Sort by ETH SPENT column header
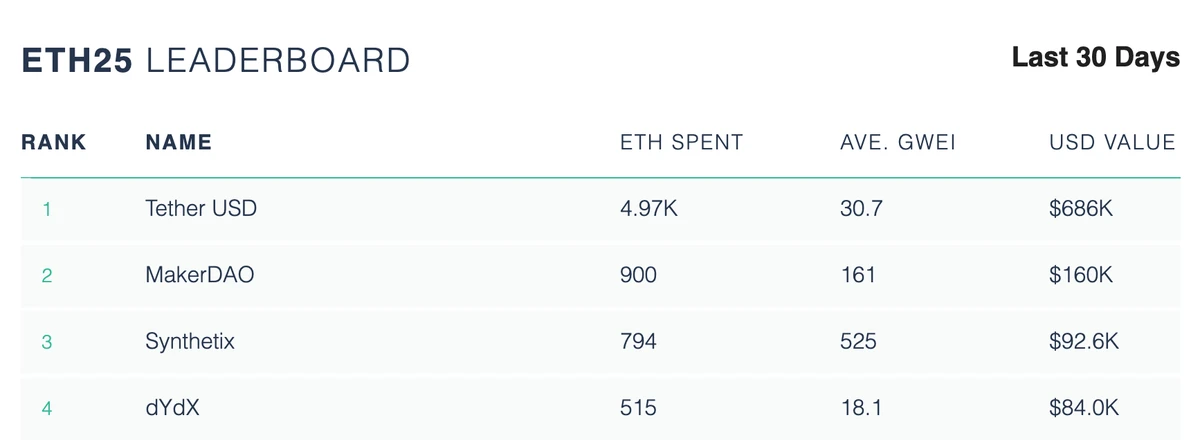The width and height of the screenshot is (1200, 440). (681, 142)
